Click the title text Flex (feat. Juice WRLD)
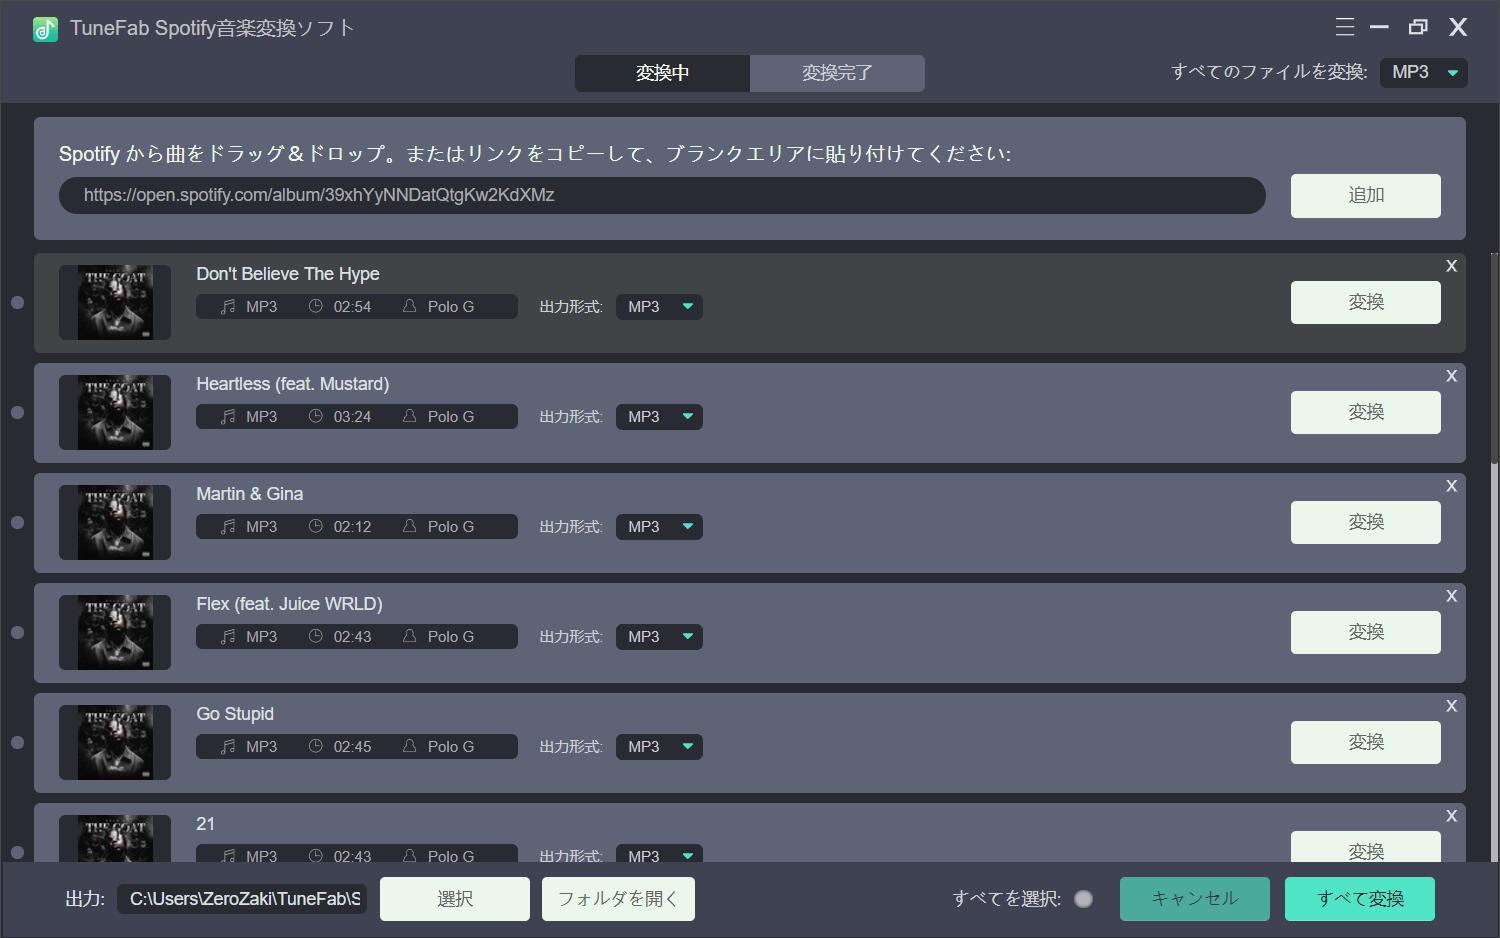This screenshot has height=938, width=1500. [x=289, y=604]
